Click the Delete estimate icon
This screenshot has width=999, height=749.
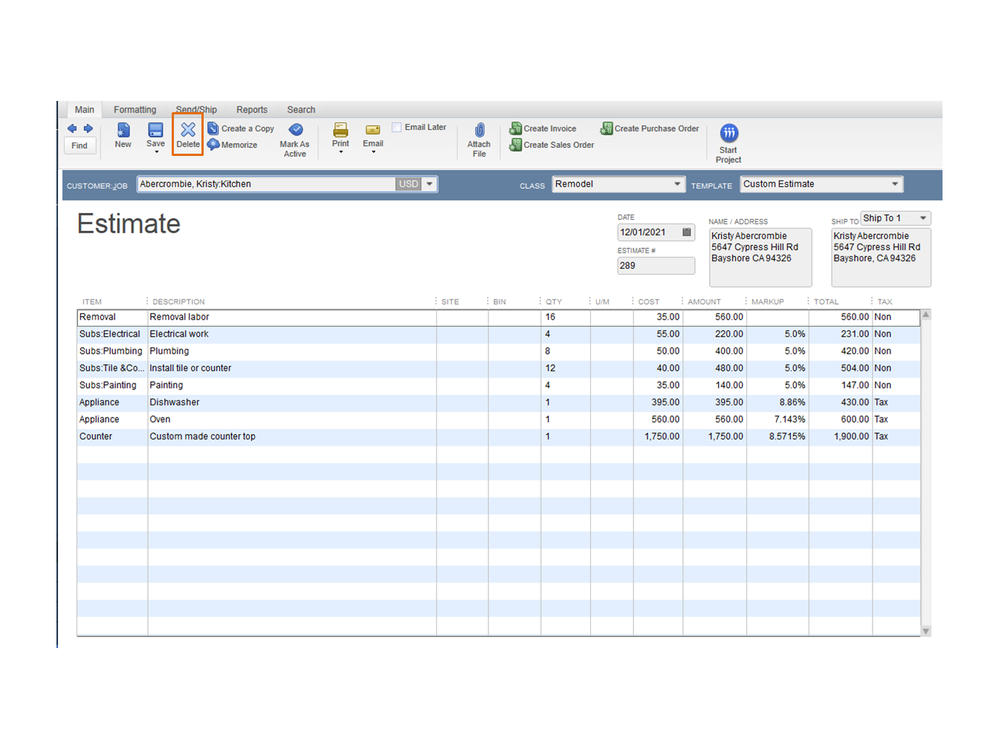[x=188, y=130]
